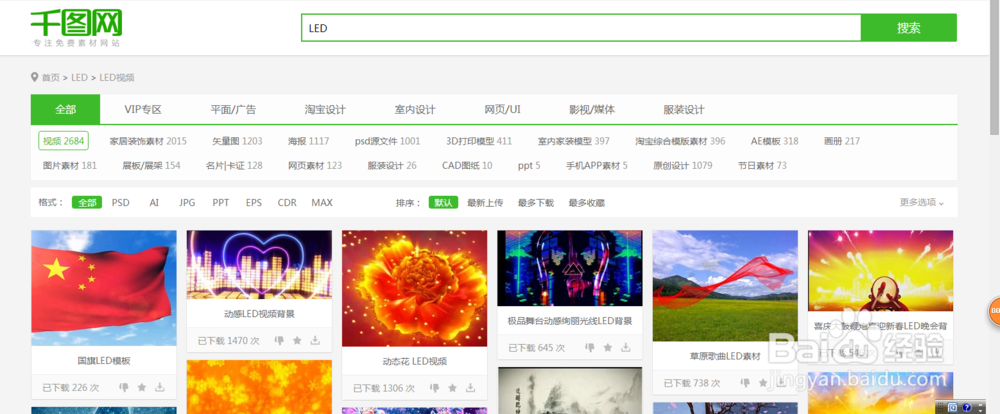Download 极品舞台动感绚丽光线LED背景 via download icon
The width and height of the screenshot is (1000, 414).
click(x=626, y=348)
